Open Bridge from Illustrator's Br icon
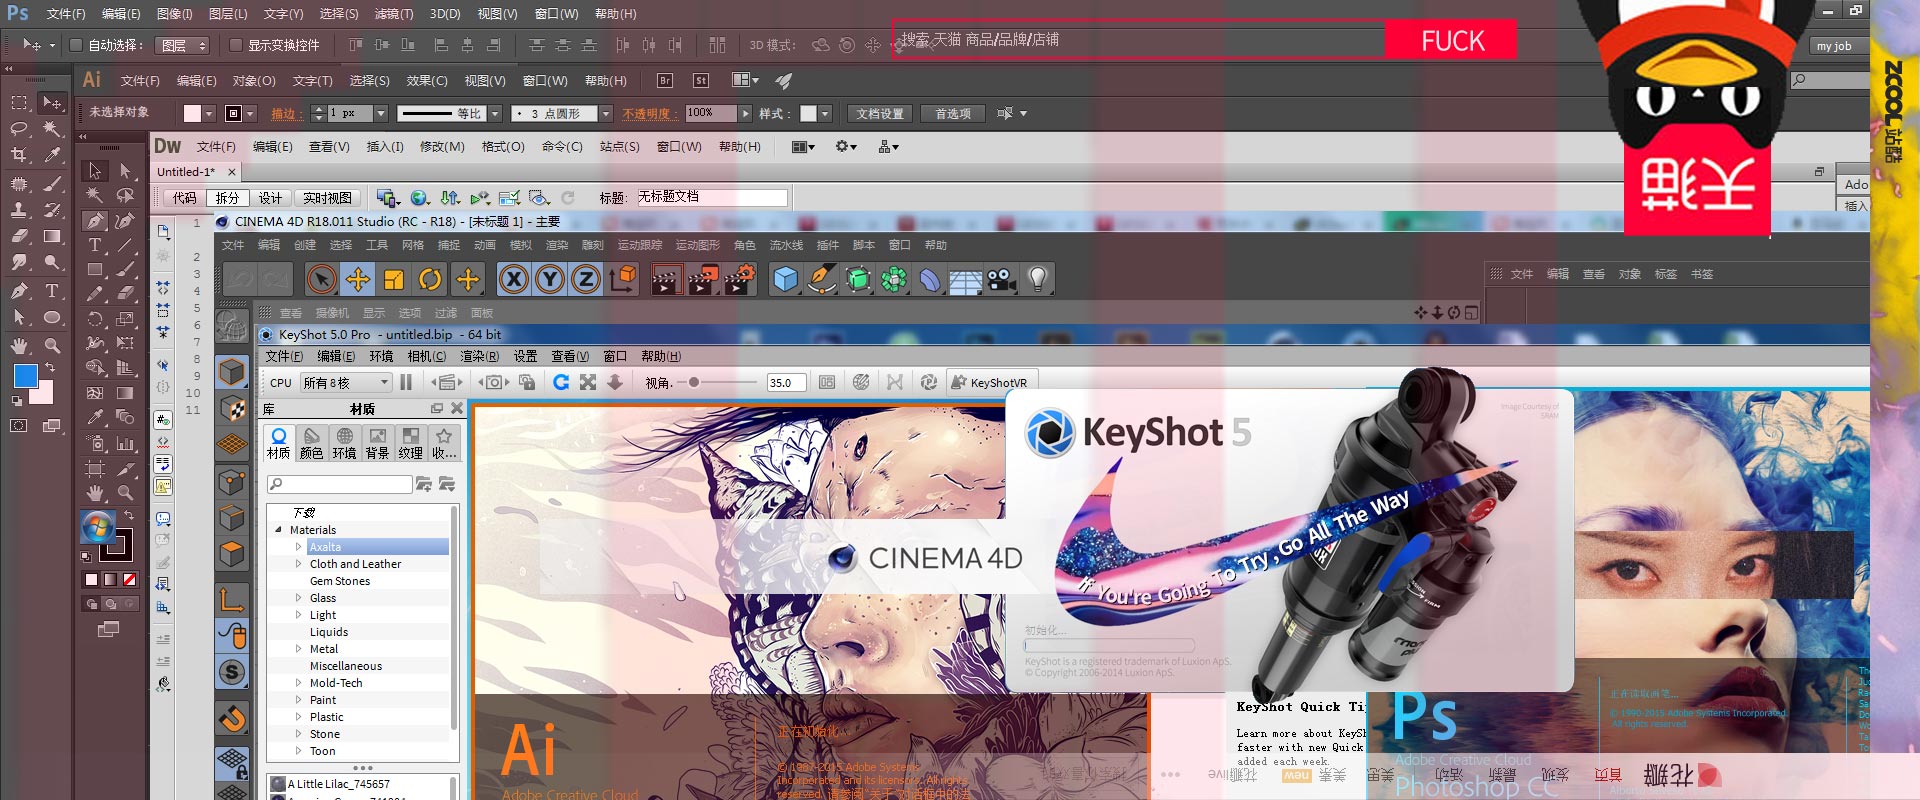Image resolution: width=1920 pixels, height=800 pixels. click(665, 80)
